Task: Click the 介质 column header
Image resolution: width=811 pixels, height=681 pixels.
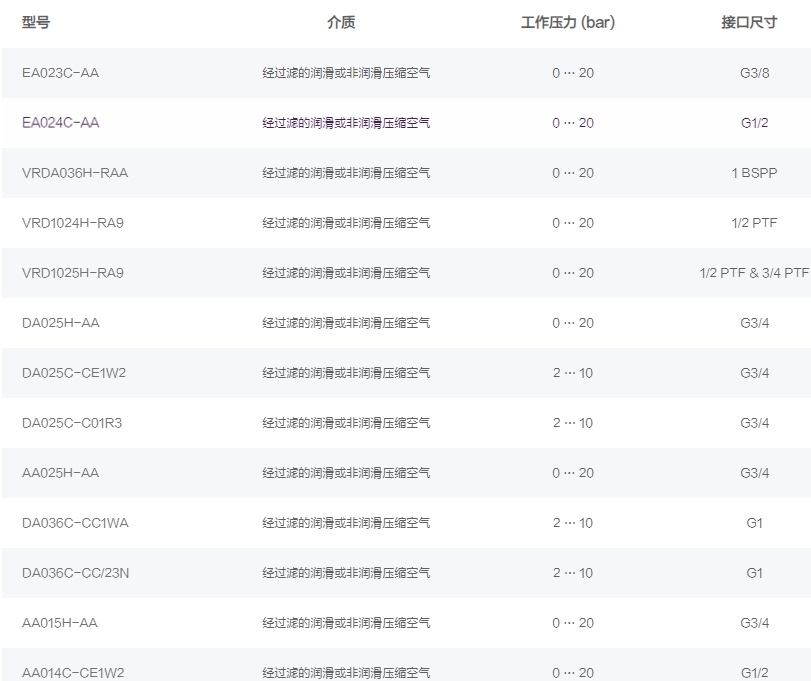Action: (x=341, y=22)
